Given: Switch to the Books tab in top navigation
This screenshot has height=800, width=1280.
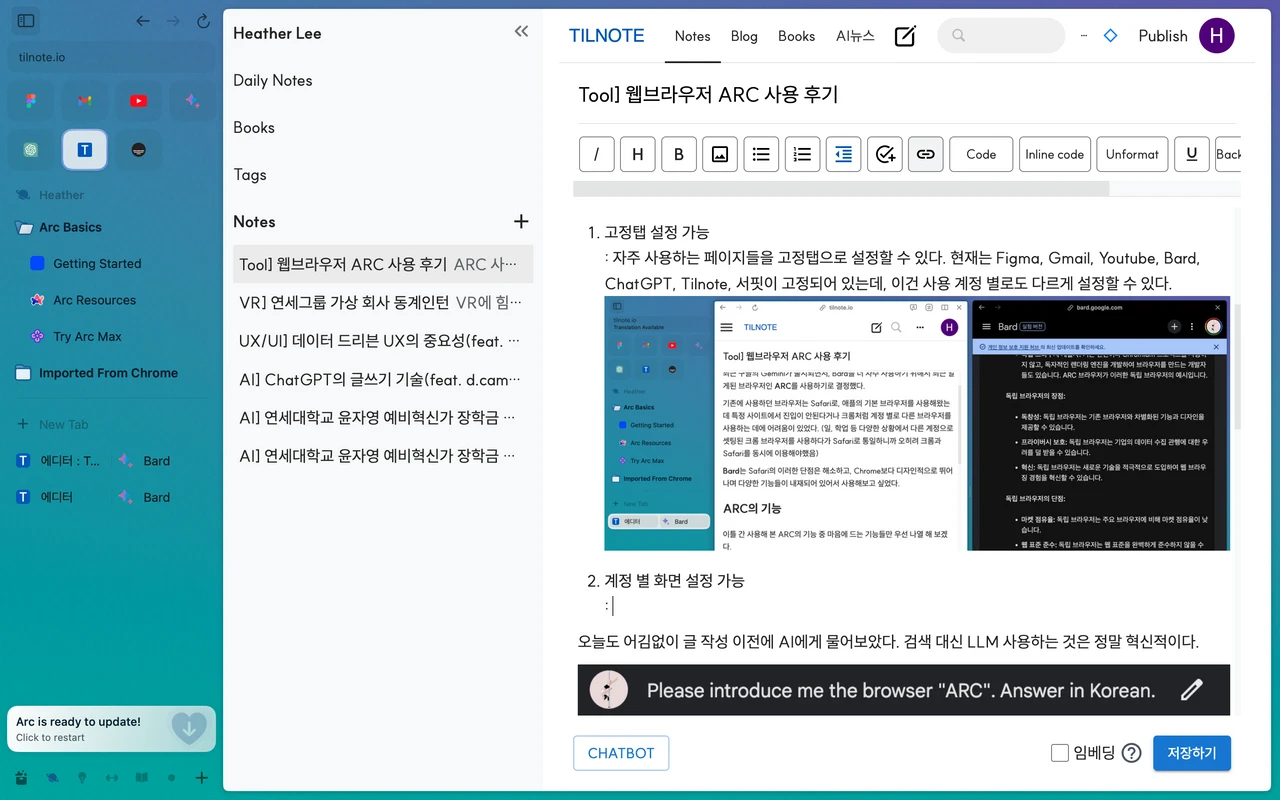Looking at the screenshot, I should (796, 36).
